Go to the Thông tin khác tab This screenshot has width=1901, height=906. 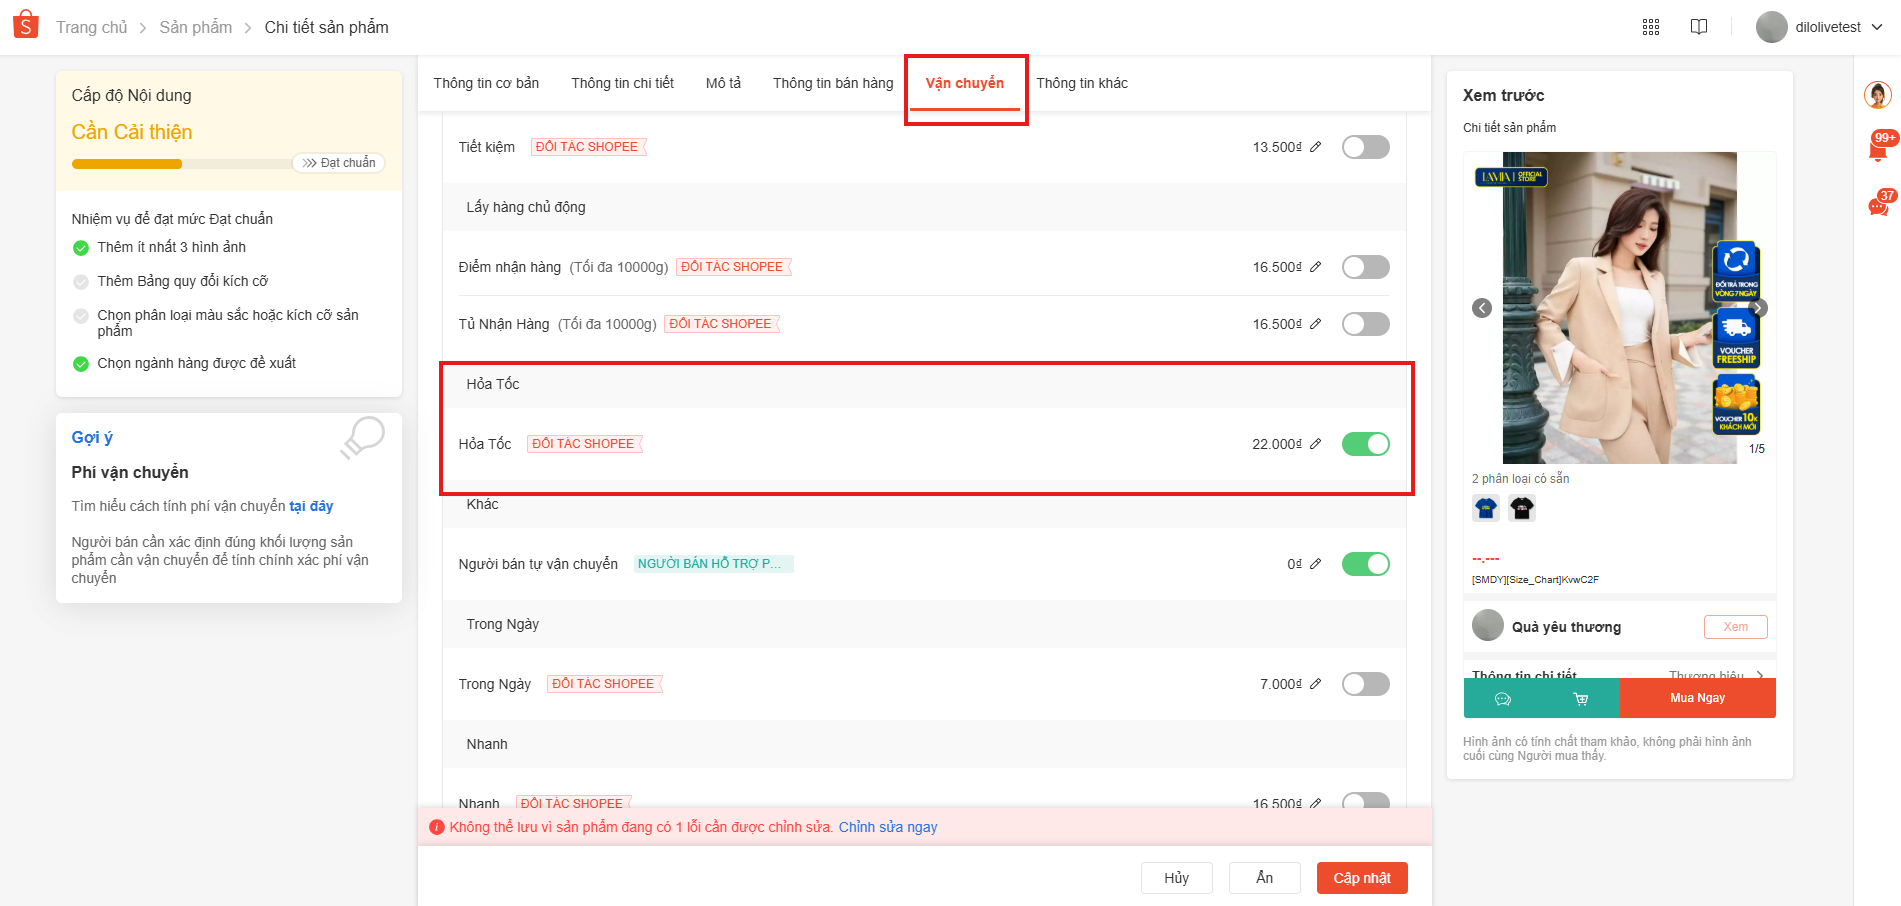coord(1082,83)
